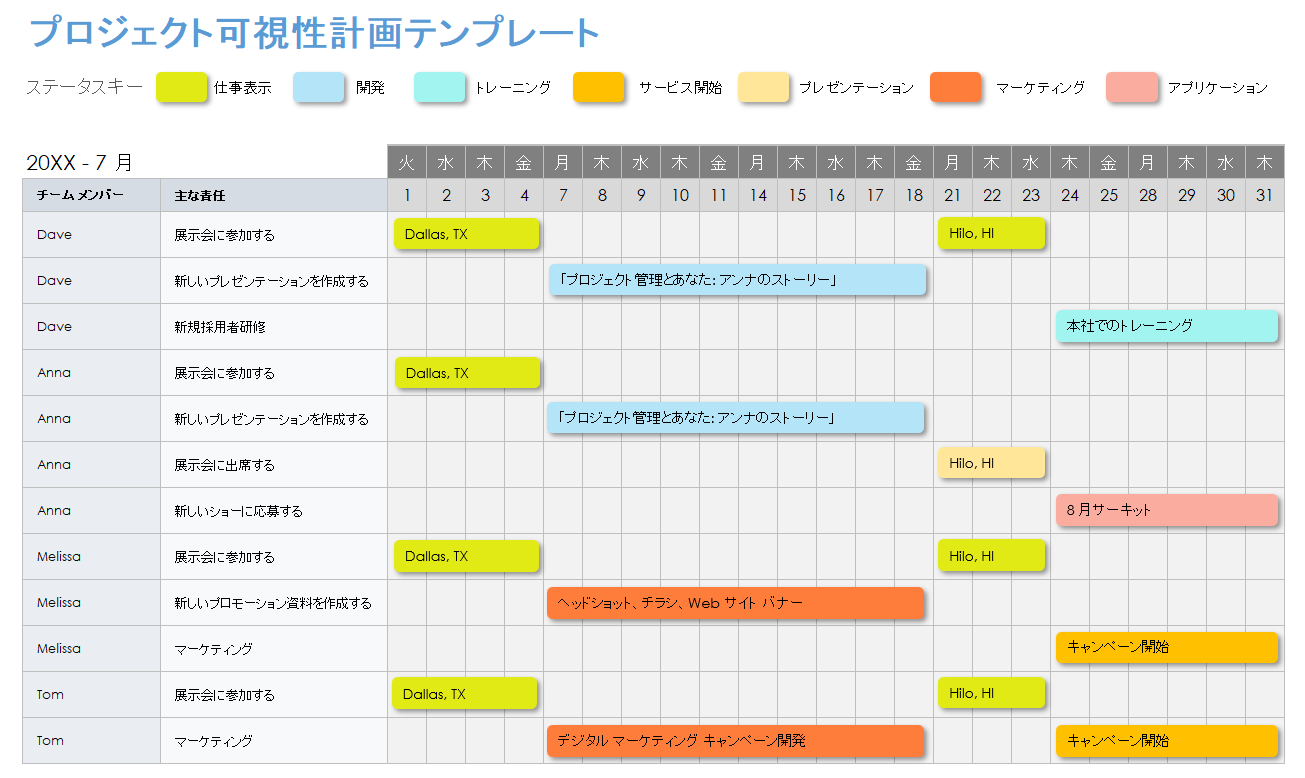This screenshot has height=778, width=1305.
Task: Select the デジタル マーケティング キャンペーン開発 bar
Action: click(x=735, y=741)
